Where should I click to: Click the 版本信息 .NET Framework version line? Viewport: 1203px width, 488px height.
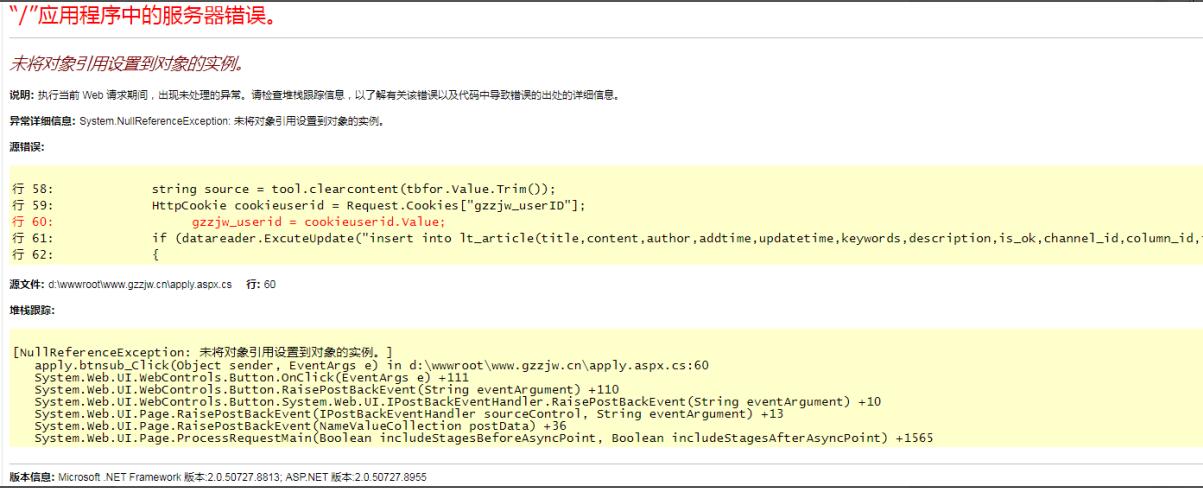tap(217, 477)
